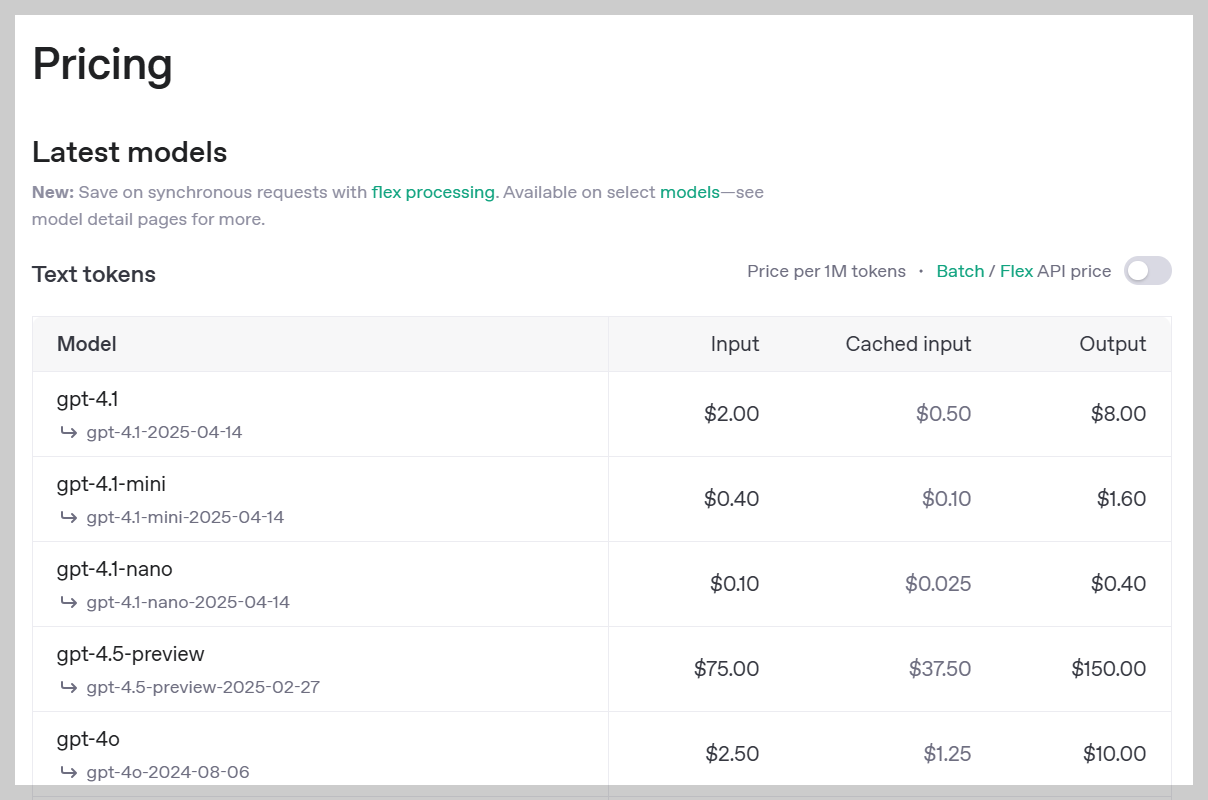The width and height of the screenshot is (1208, 800).
Task: Open the flex processing link
Action: click(x=433, y=192)
